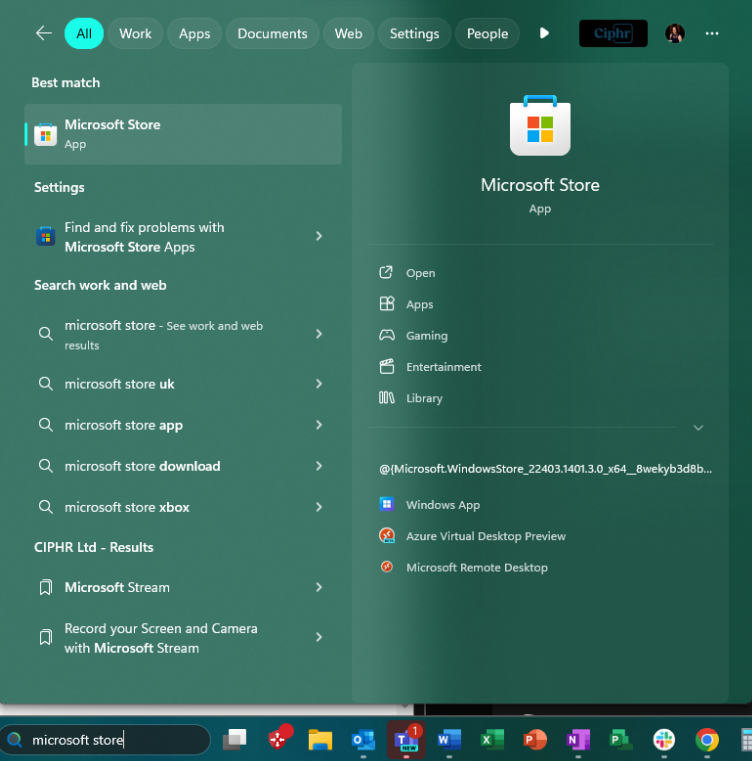Screen dimensions: 752x761
Task: Expand the 'microsoft store xbox' chevron
Action: tap(319, 507)
